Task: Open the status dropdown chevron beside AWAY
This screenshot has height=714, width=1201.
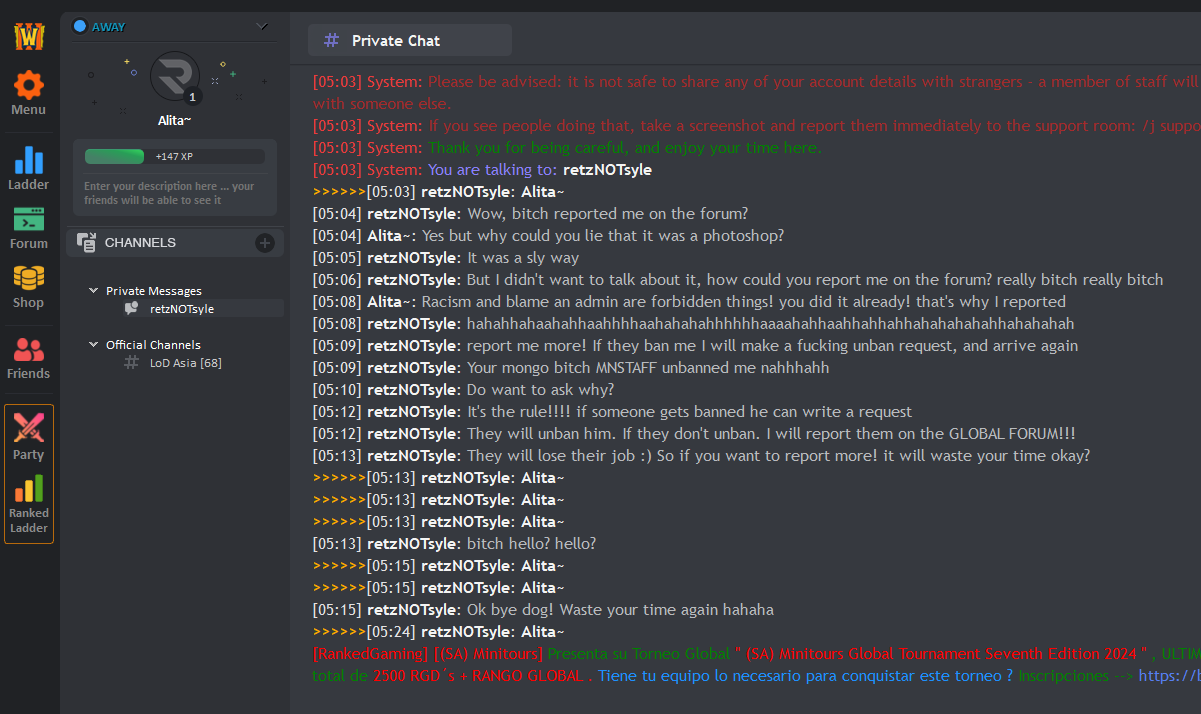Action: click(262, 26)
